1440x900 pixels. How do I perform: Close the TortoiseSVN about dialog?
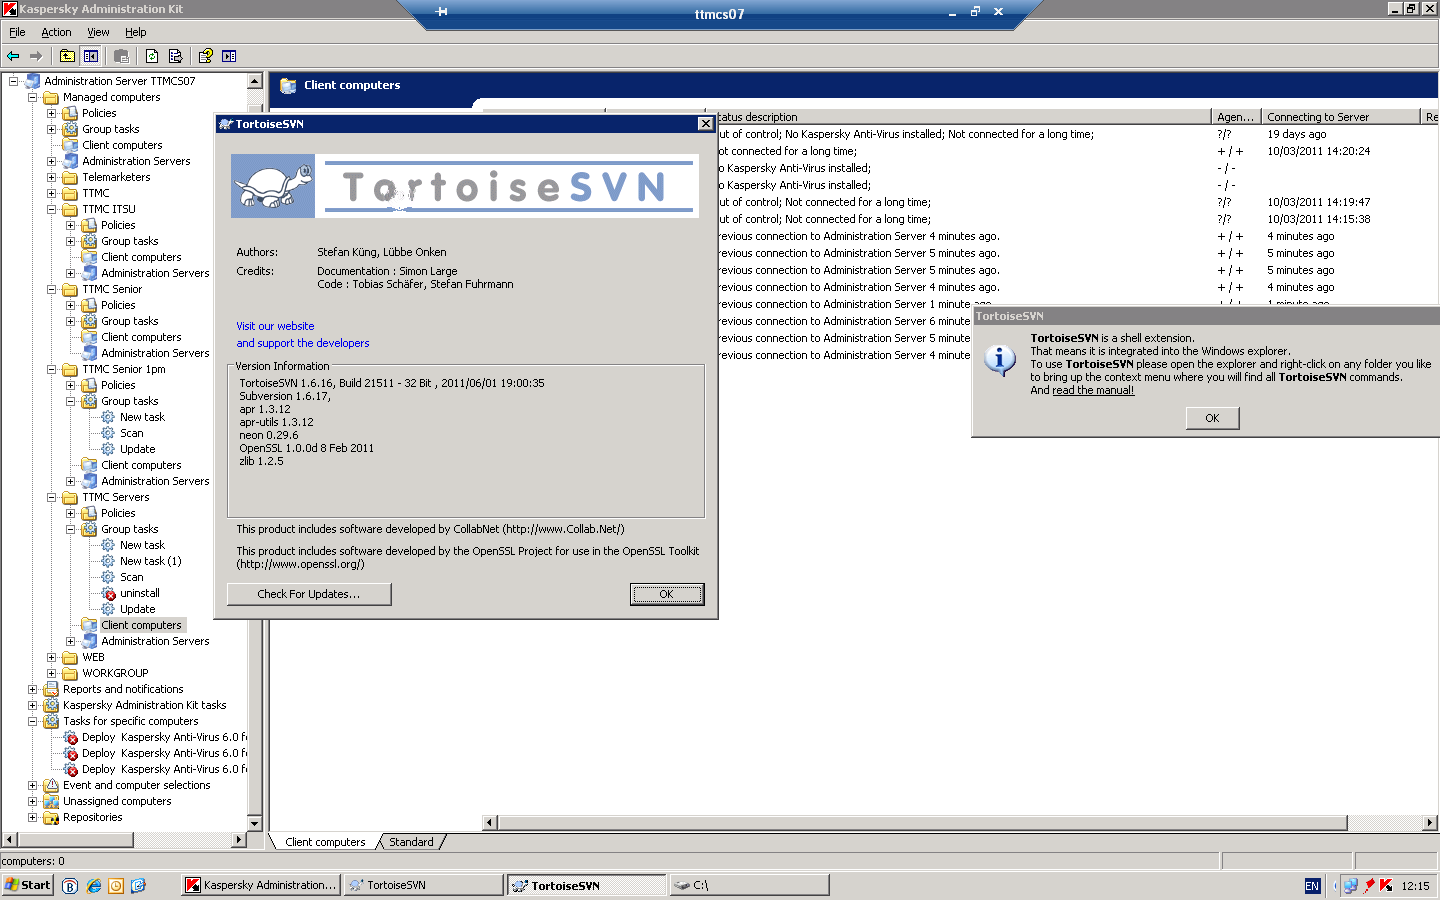706,123
